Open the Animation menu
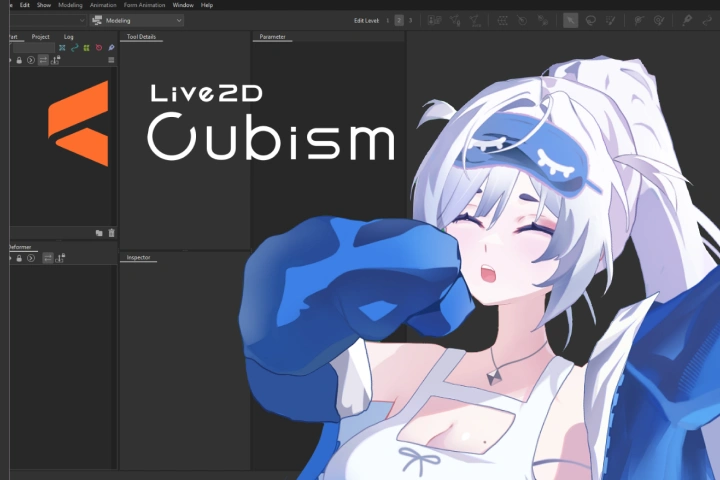720x480 pixels. pos(103,5)
